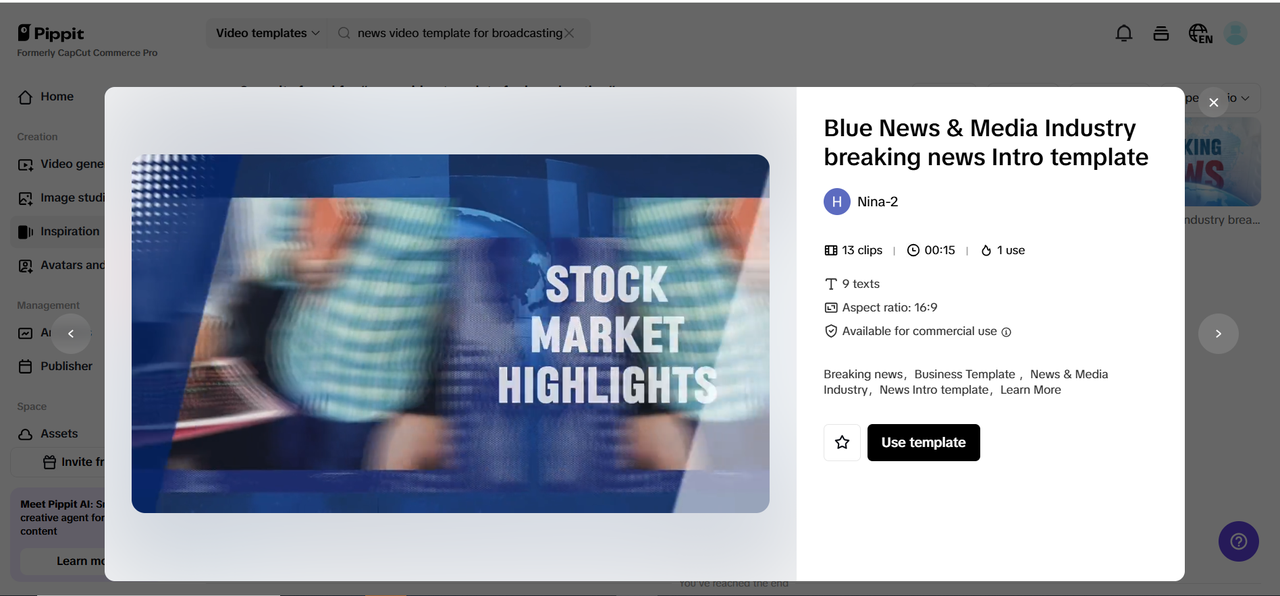This screenshot has width=1280, height=596.
Task: Click the search magnifier icon
Action: tap(344, 33)
